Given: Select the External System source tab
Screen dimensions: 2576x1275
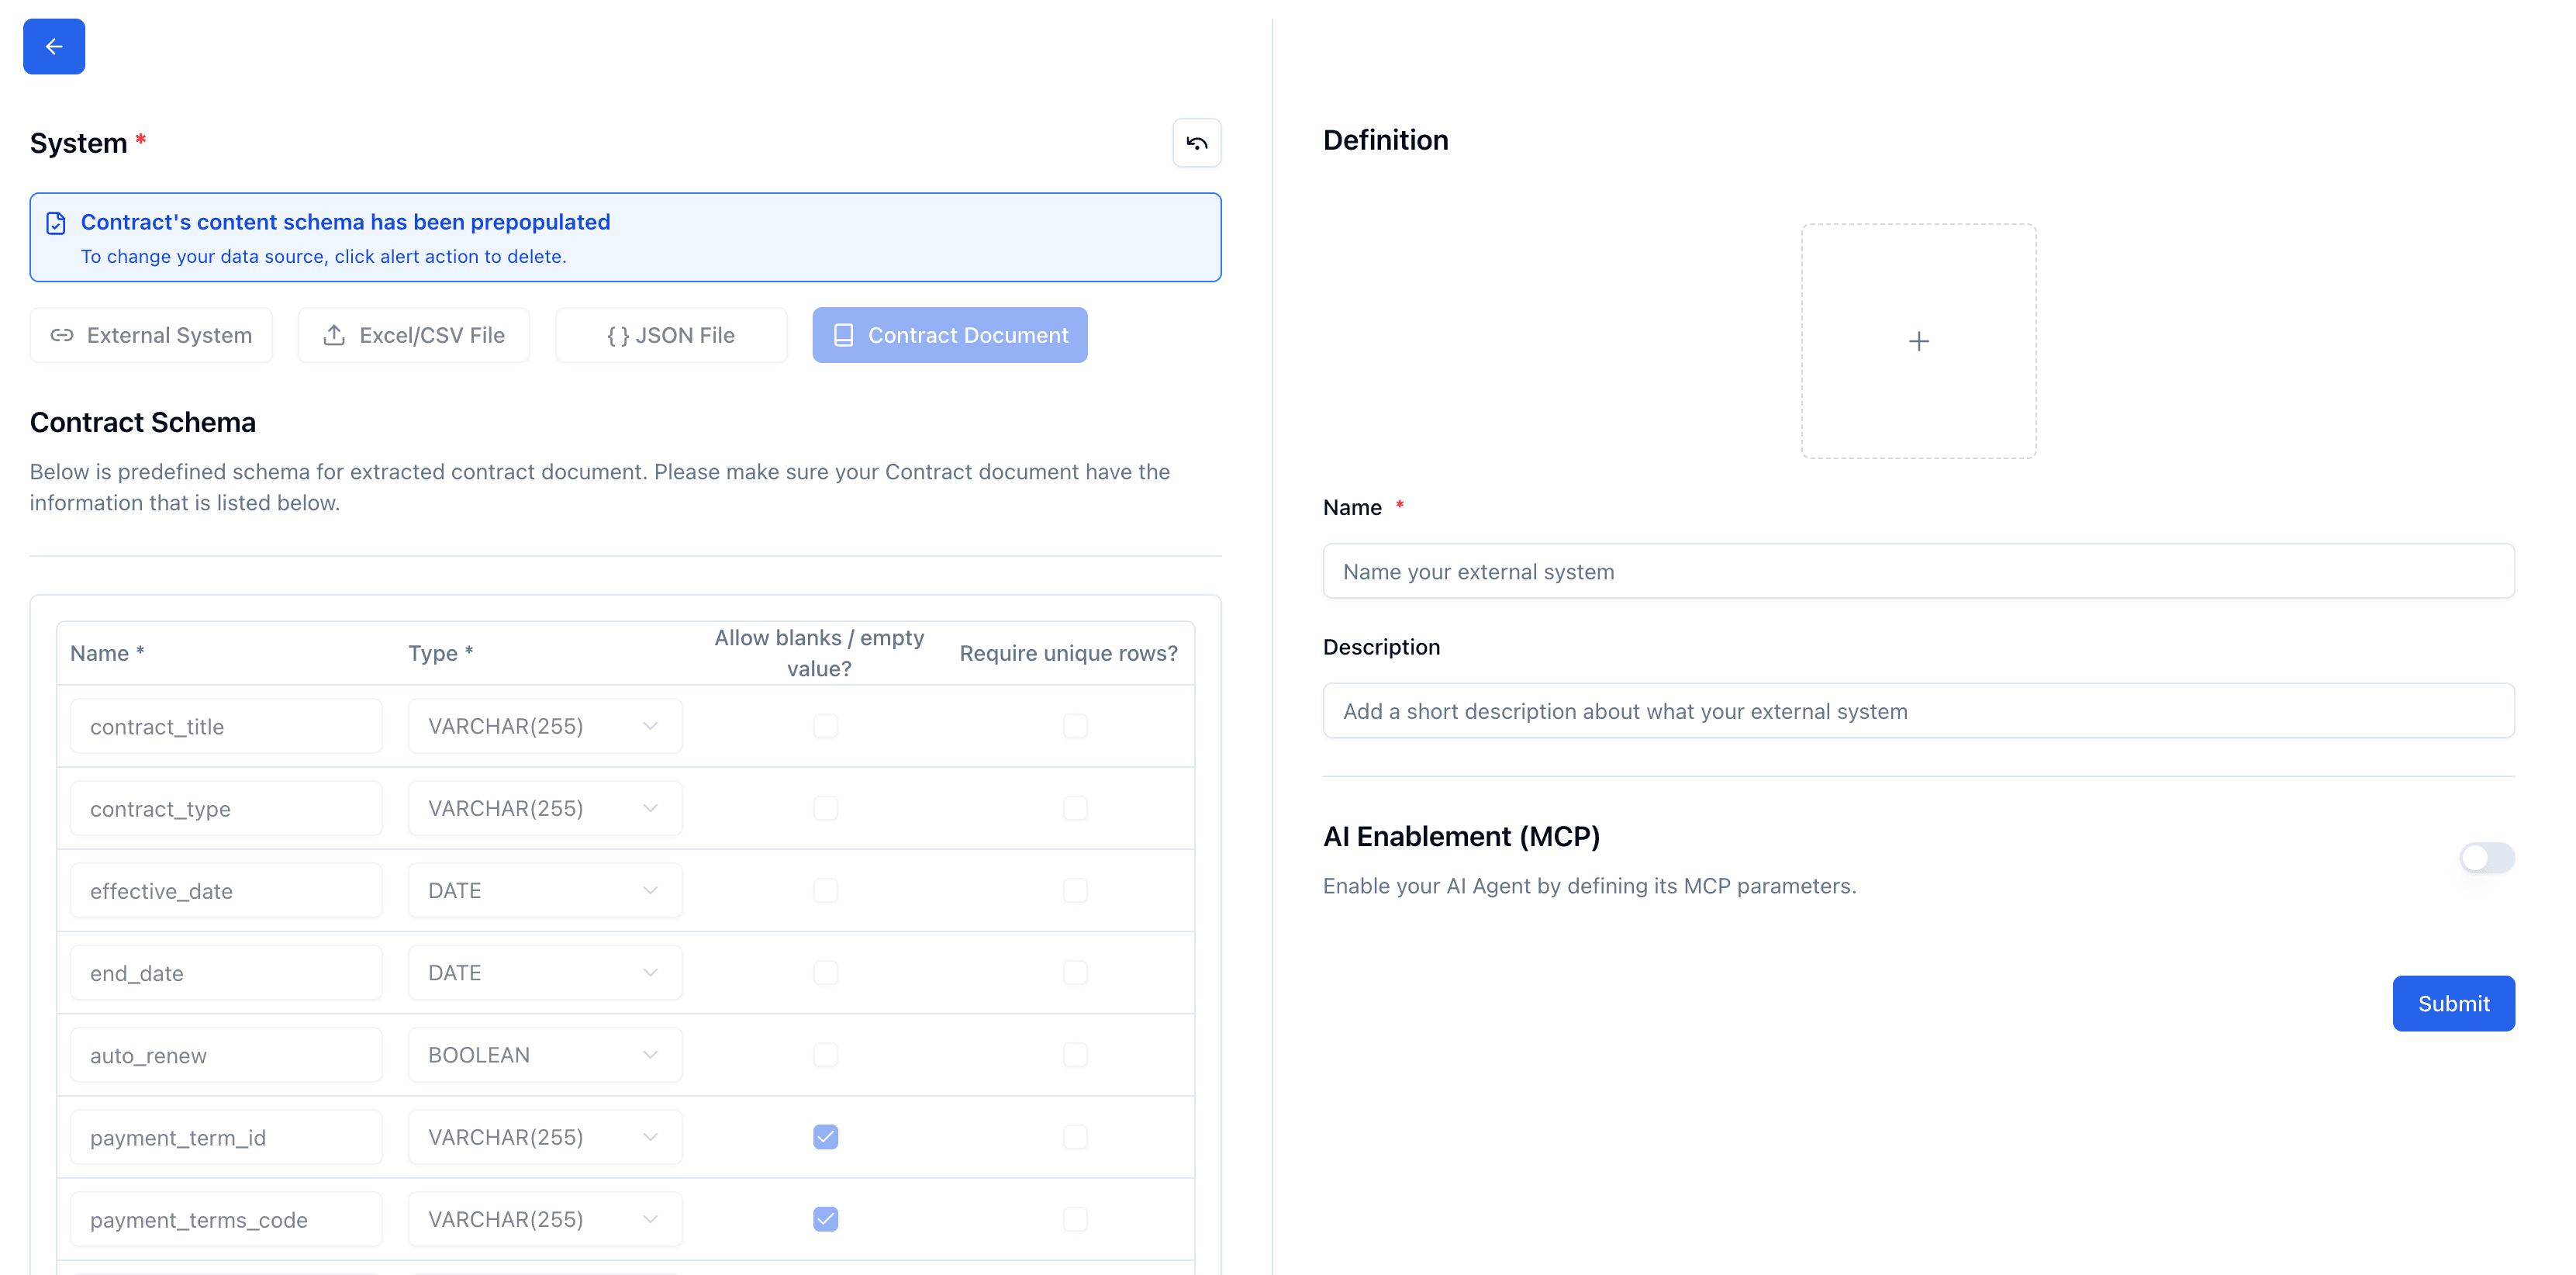Looking at the screenshot, I should [151, 335].
